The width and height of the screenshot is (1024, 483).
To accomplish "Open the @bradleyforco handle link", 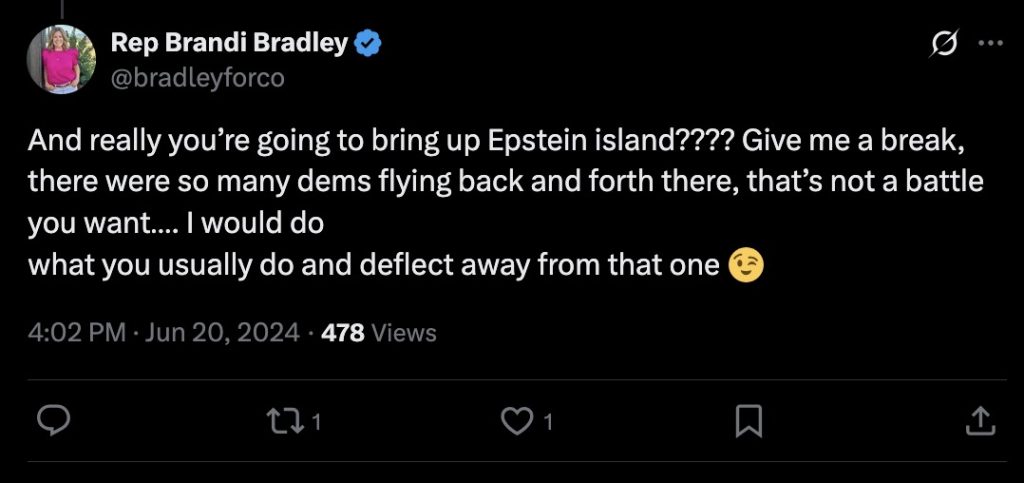I will 197,77.
